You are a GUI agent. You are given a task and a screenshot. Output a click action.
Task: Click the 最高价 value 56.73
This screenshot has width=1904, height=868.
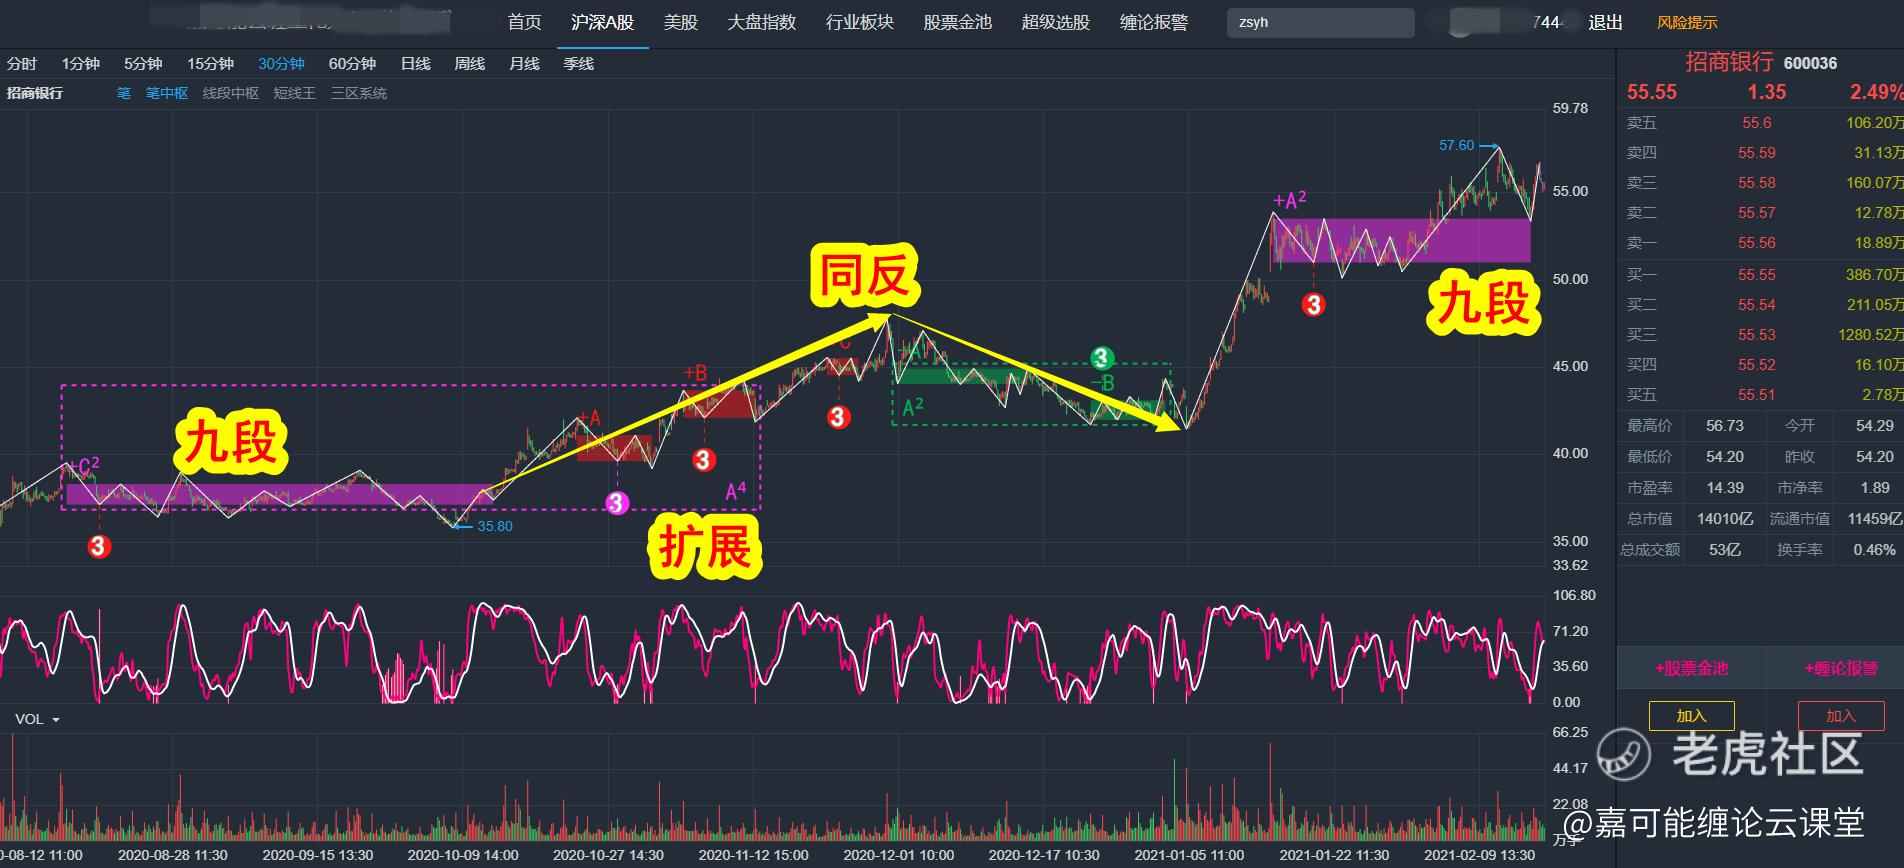1724,426
